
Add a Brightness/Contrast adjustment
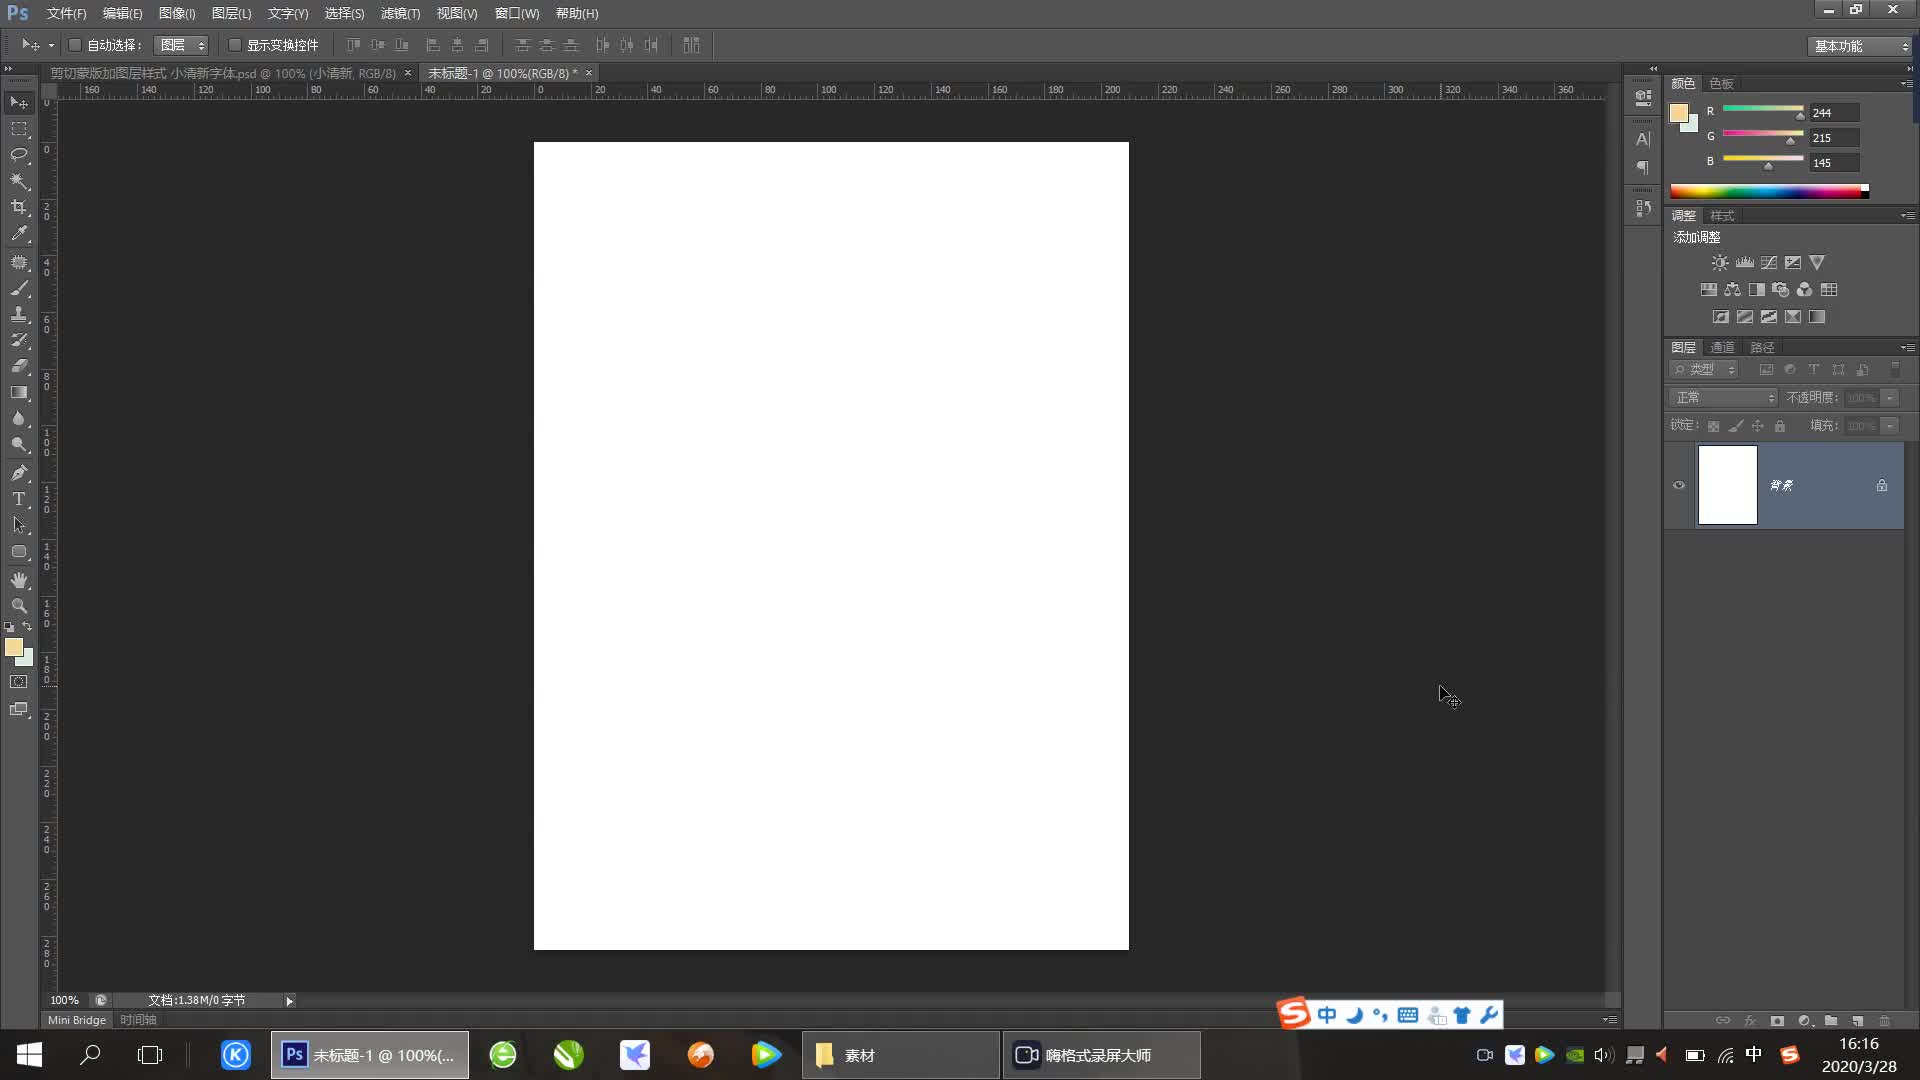1719,263
